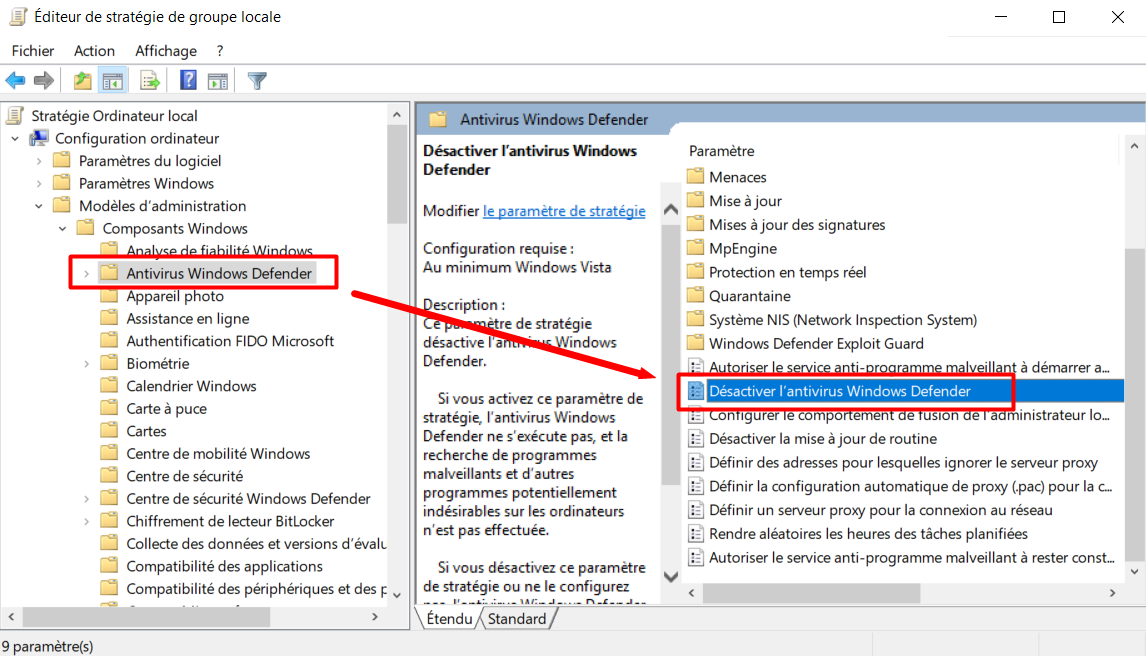Click the Forward arrow toolbar icon
1146x656 pixels.
[44, 80]
